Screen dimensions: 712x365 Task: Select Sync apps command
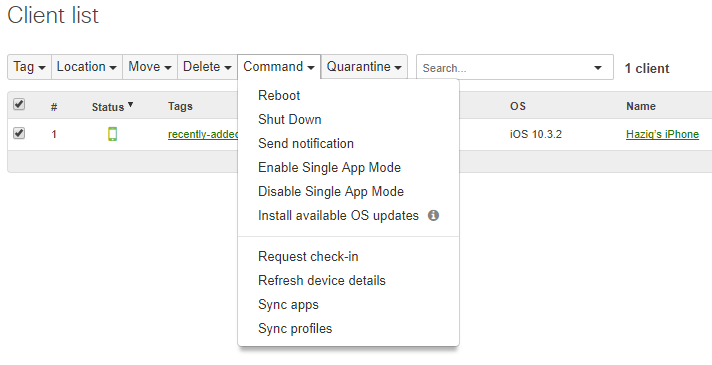click(288, 305)
